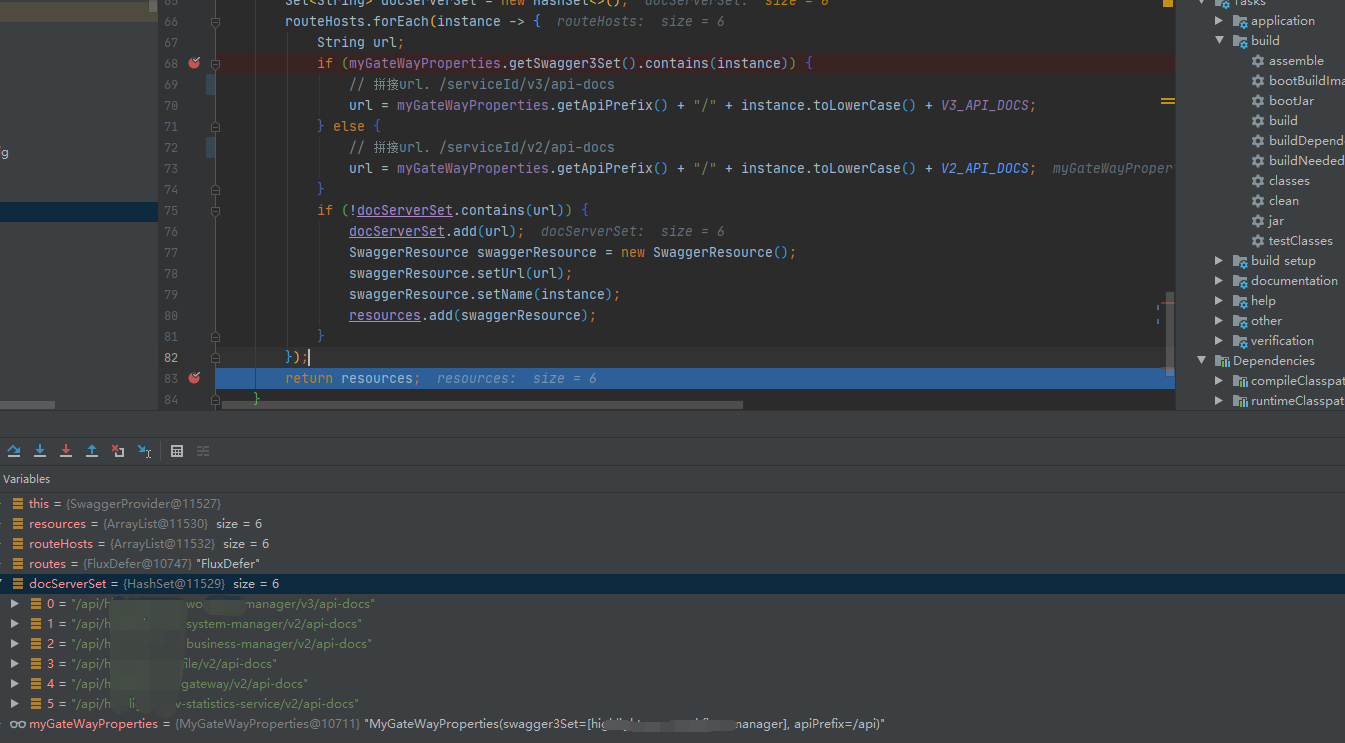Collapse the Dependencies node
The image size is (1345, 743).
1202,361
